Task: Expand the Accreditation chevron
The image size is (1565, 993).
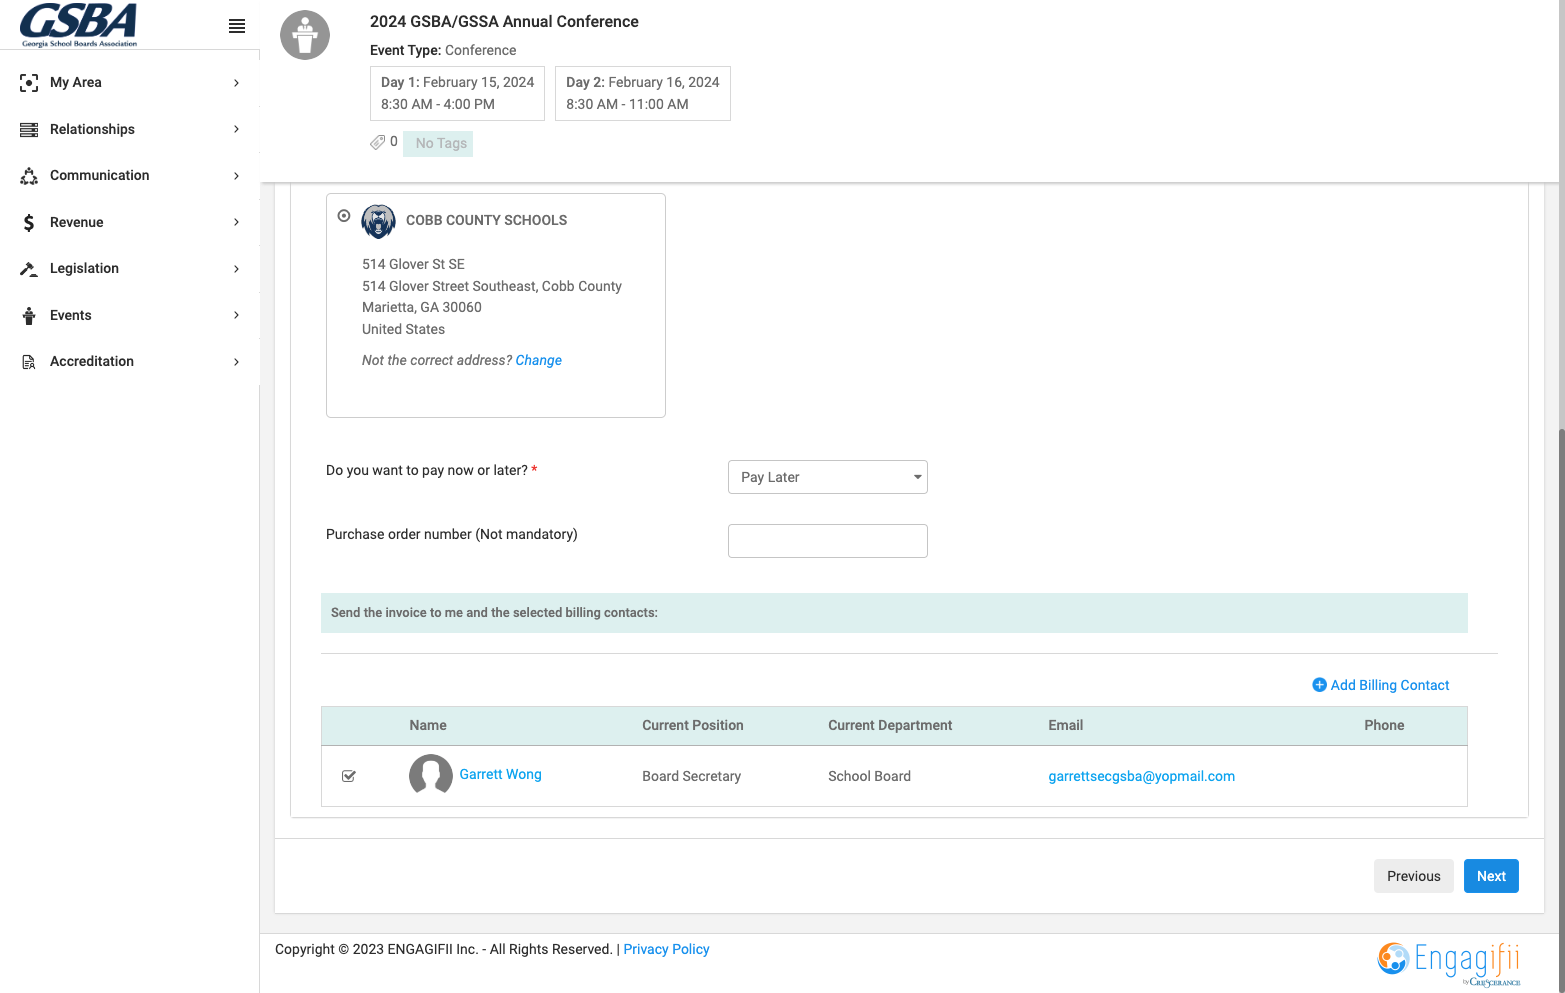Action: point(237,362)
